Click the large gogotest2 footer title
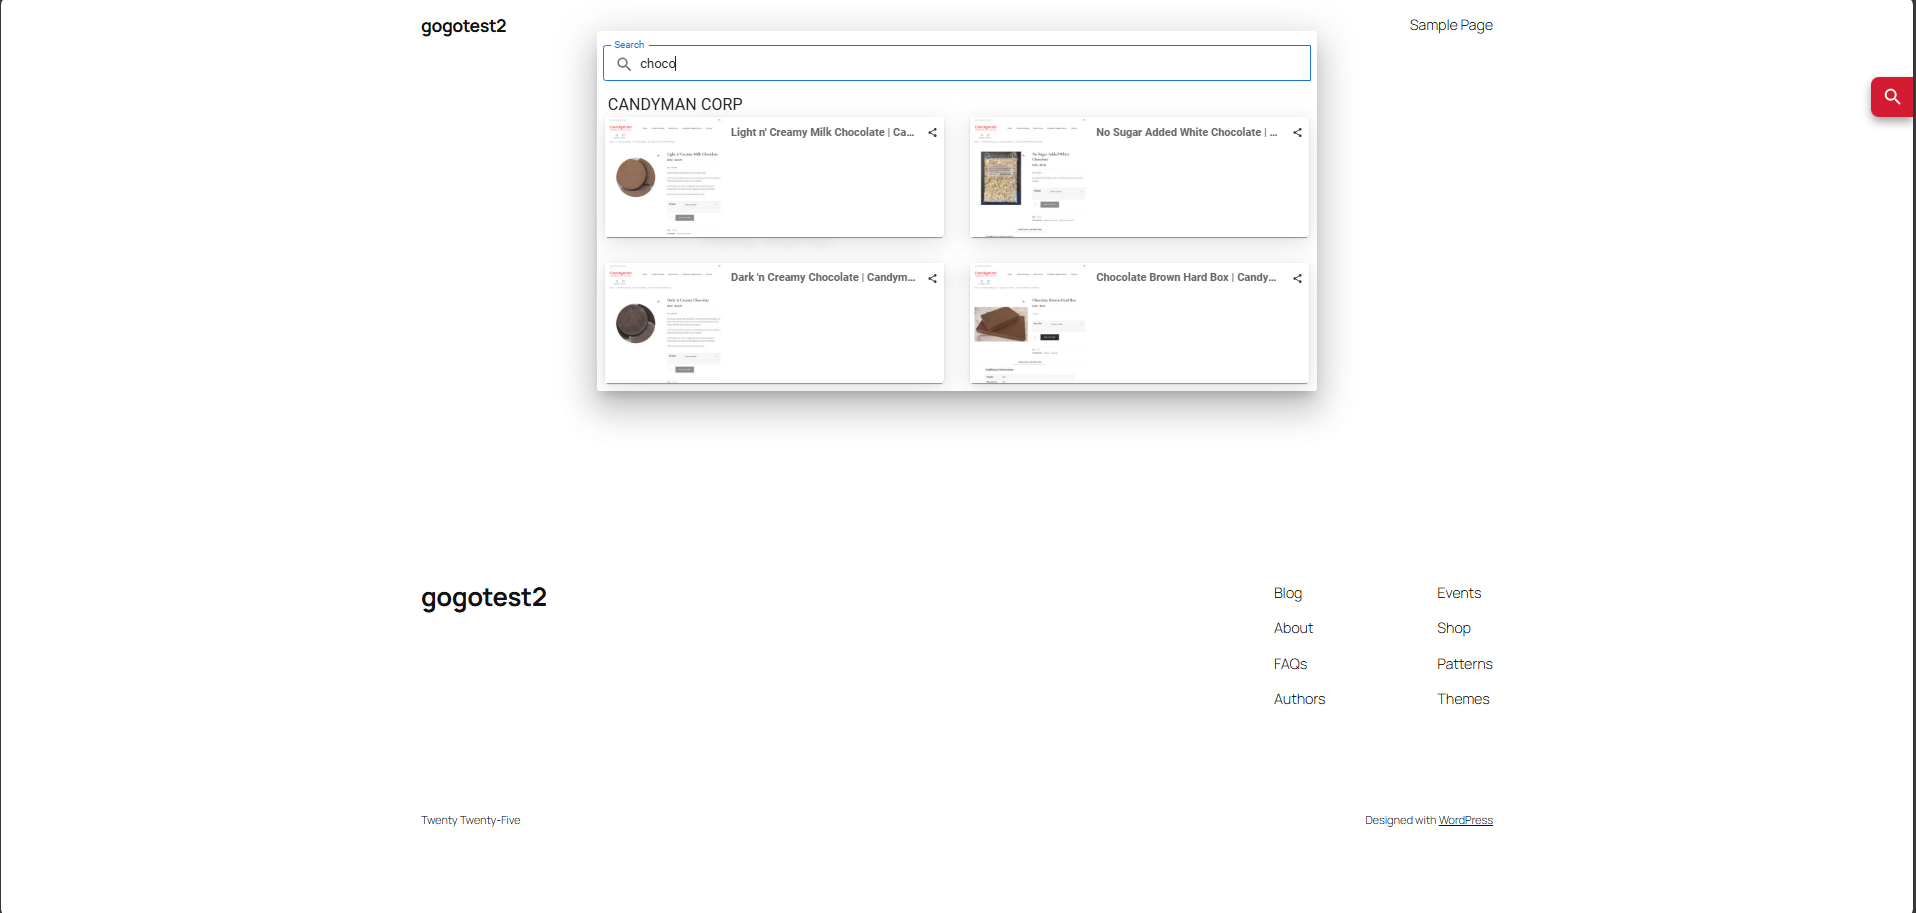Screen dimensions: 1916x913 click(484, 597)
